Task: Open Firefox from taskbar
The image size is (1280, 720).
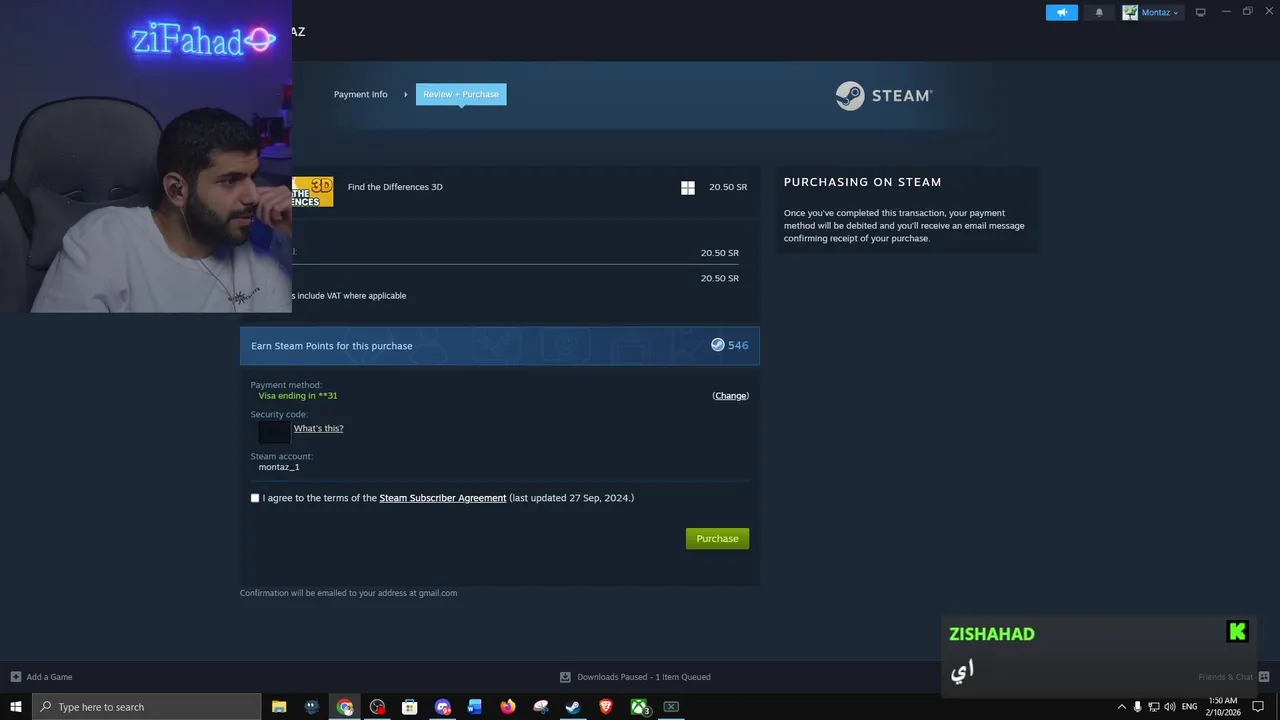Action: click(508, 707)
